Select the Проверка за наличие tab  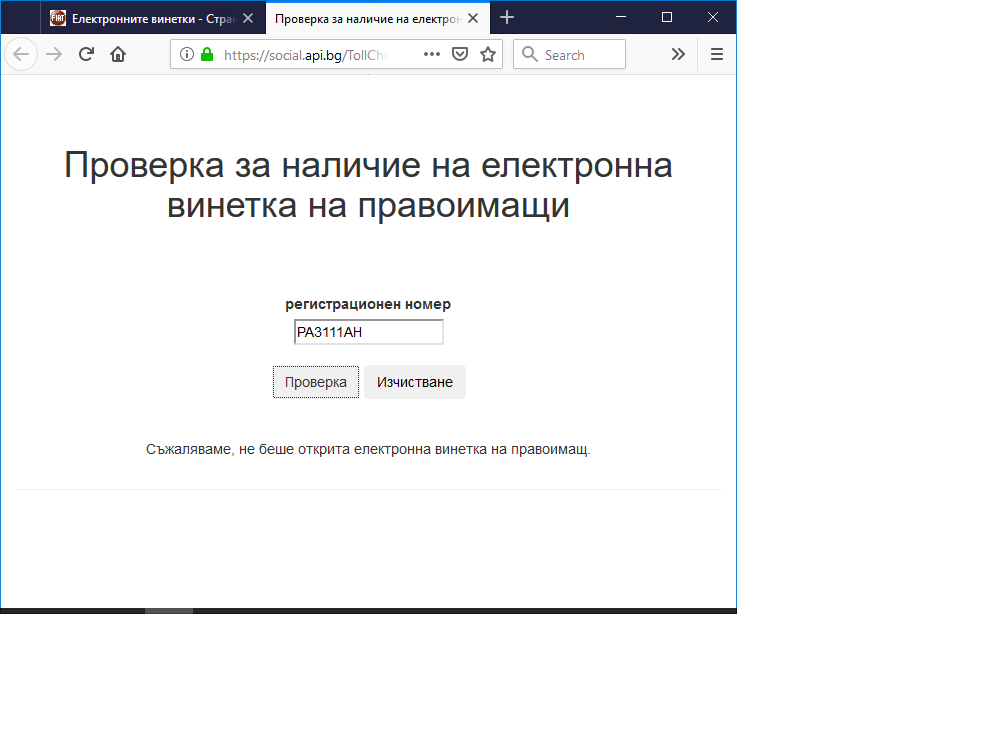366,18
